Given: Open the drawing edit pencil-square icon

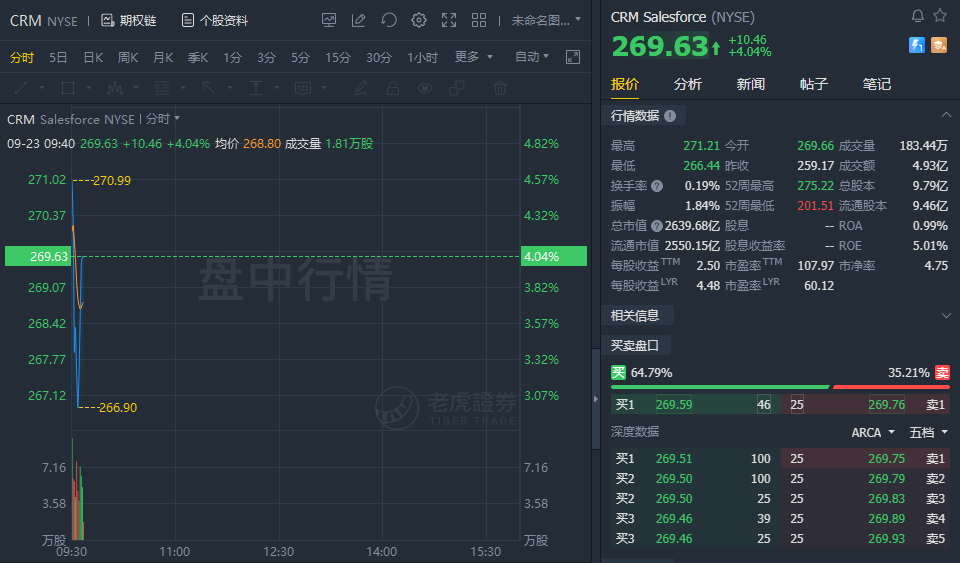Looking at the screenshot, I should [x=359, y=20].
